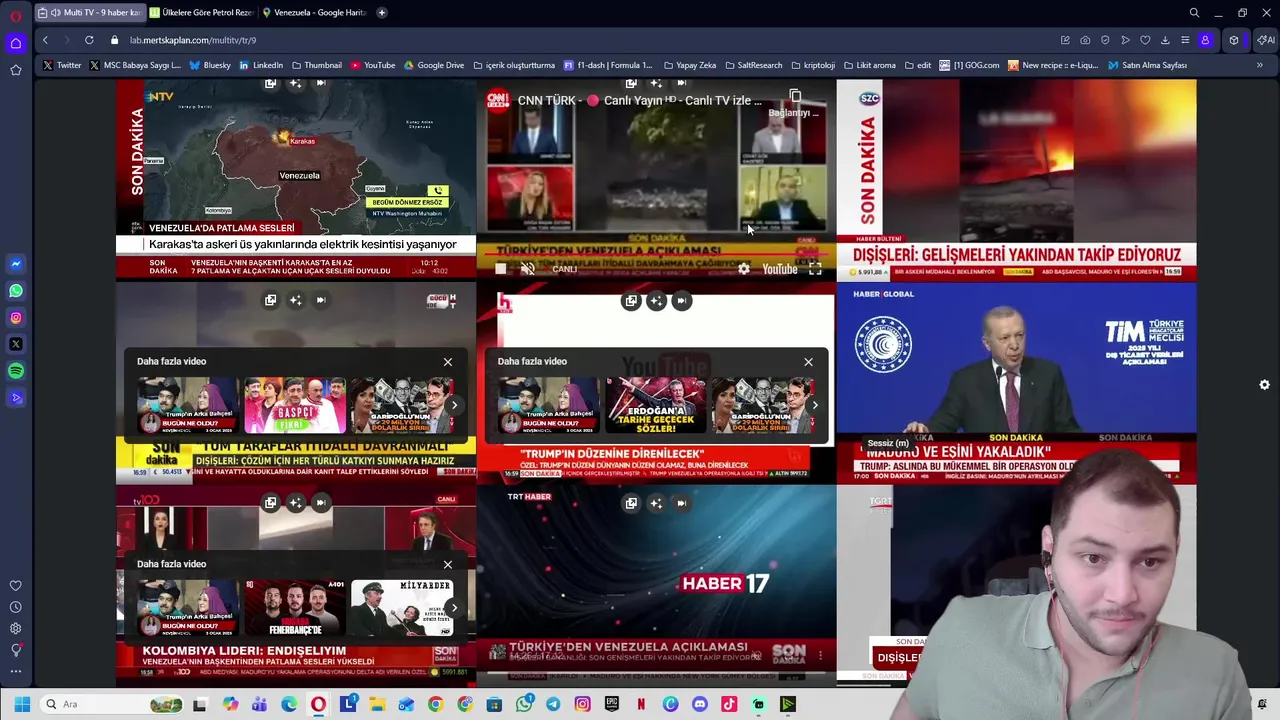Open the LinkedIn bookmark
The height and width of the screenshot is (720, 1280).
(261, 65)
